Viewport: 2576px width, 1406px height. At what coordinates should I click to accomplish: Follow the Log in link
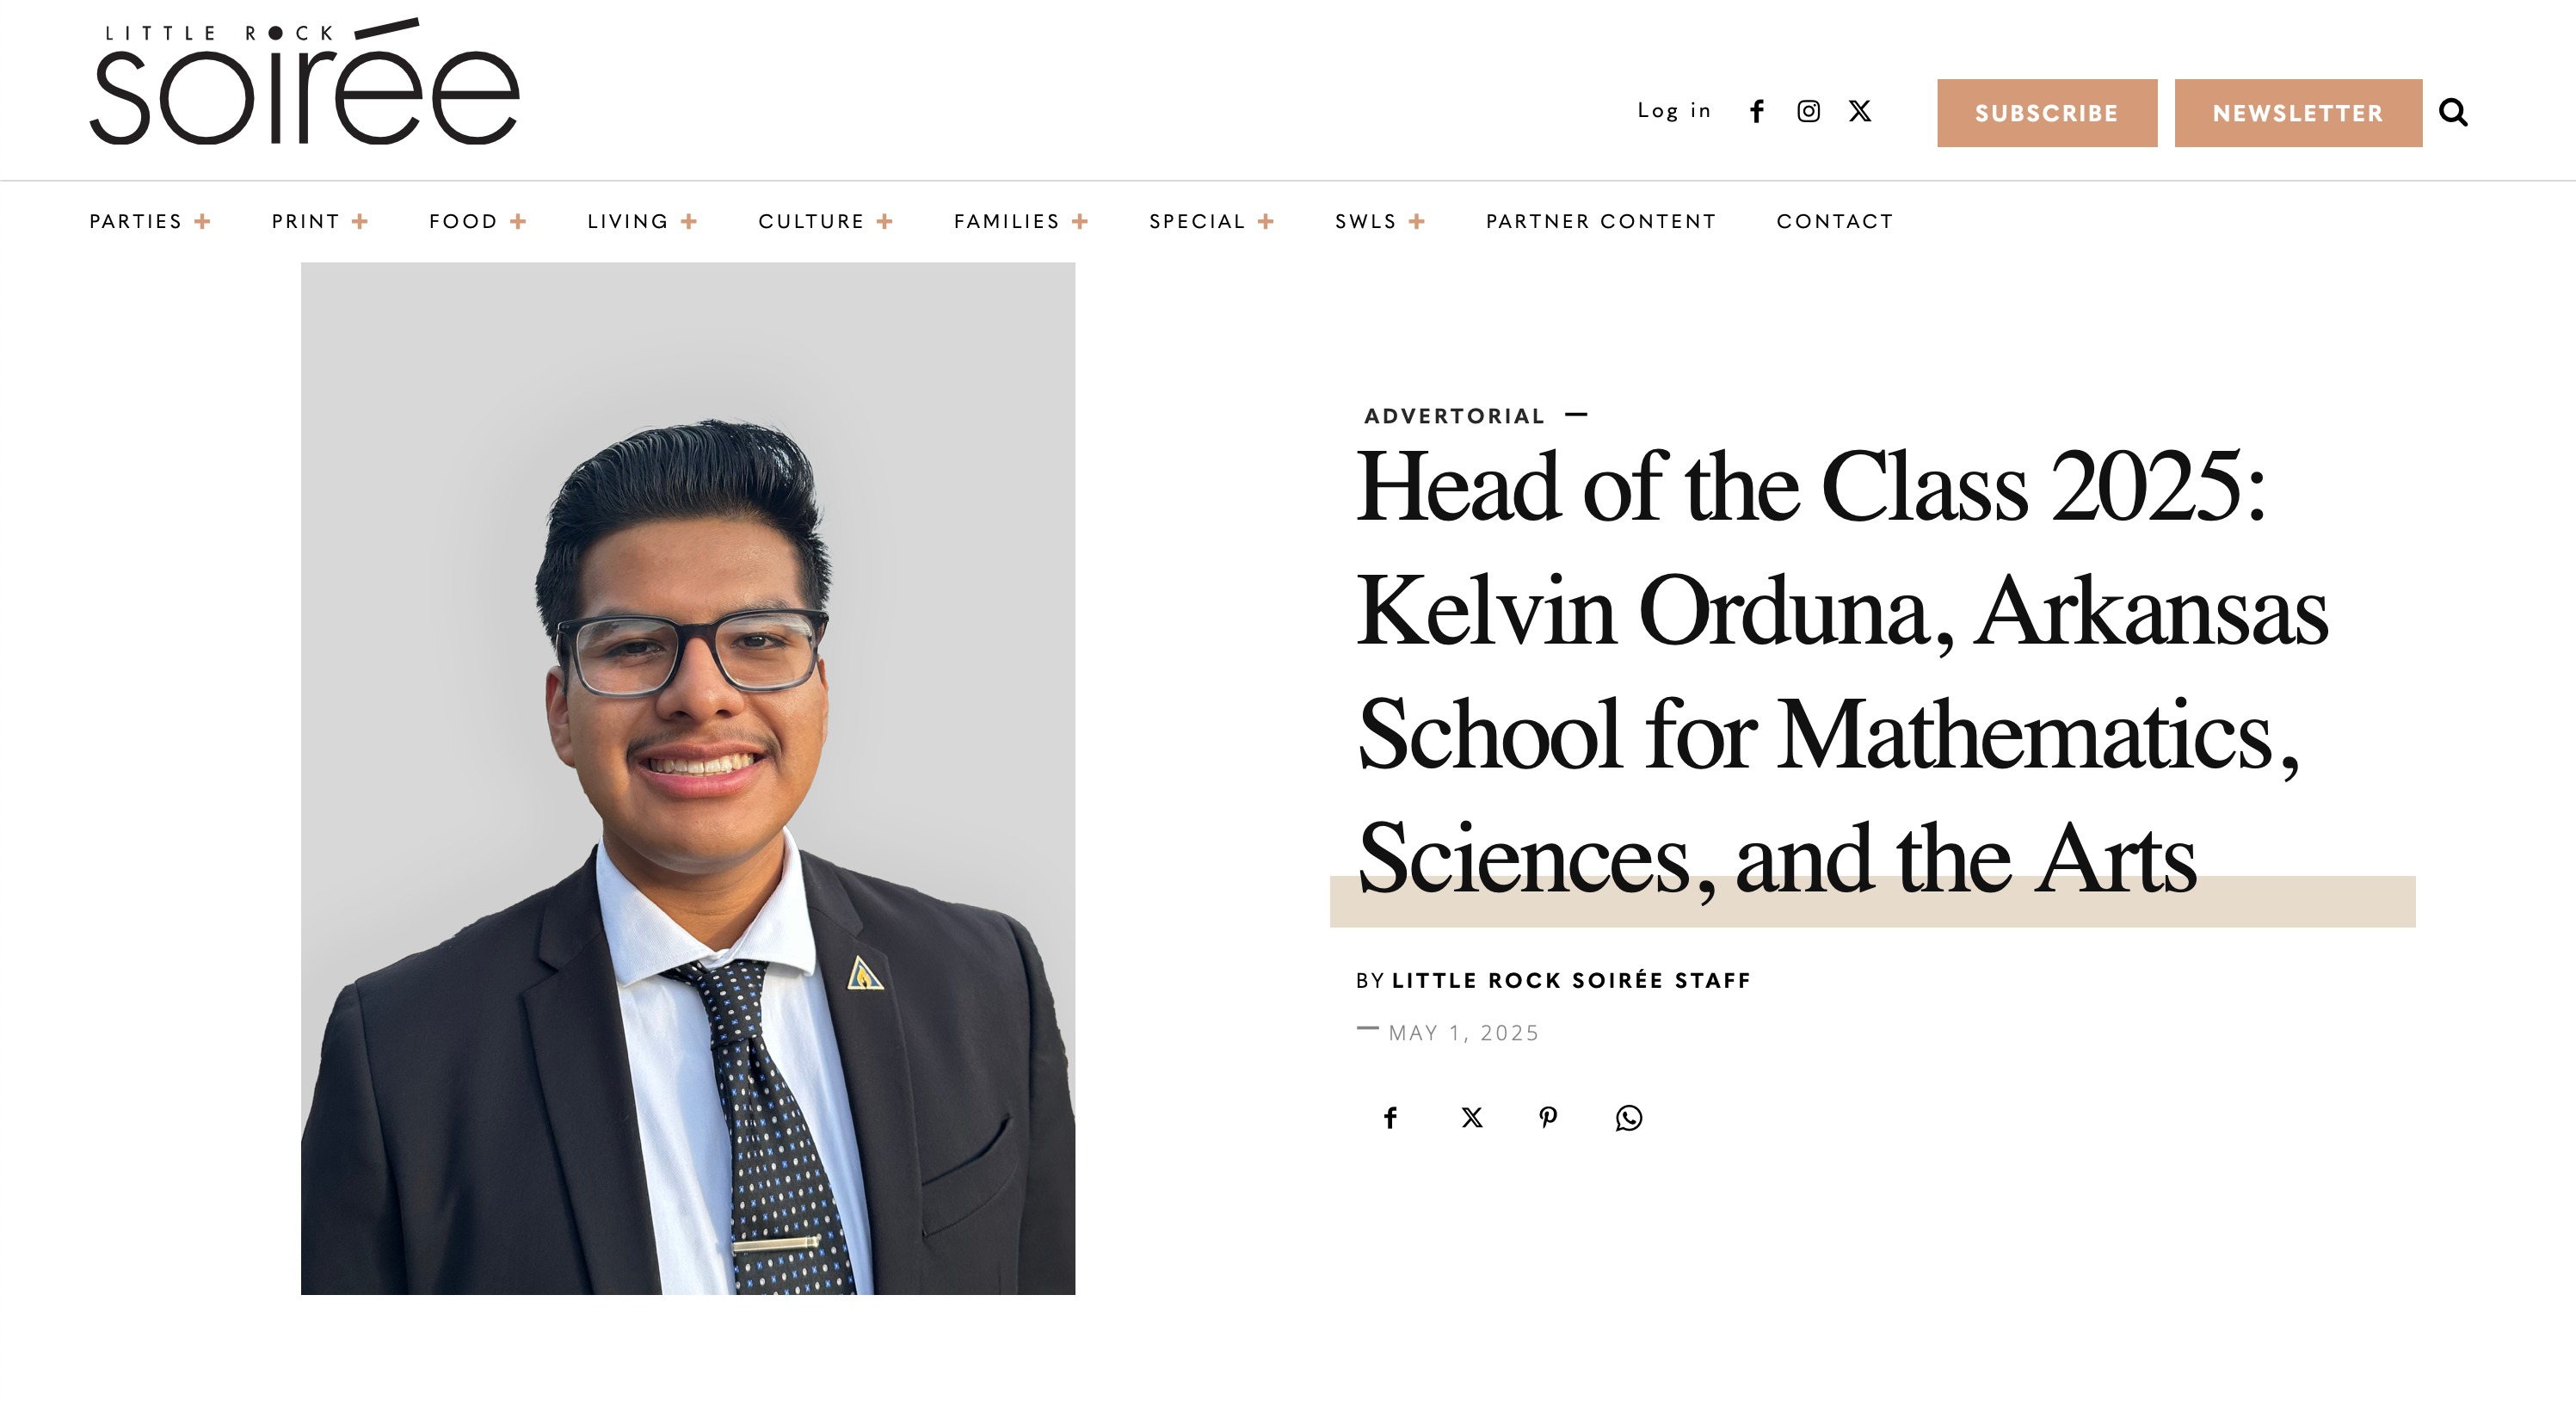point(1674,111)
